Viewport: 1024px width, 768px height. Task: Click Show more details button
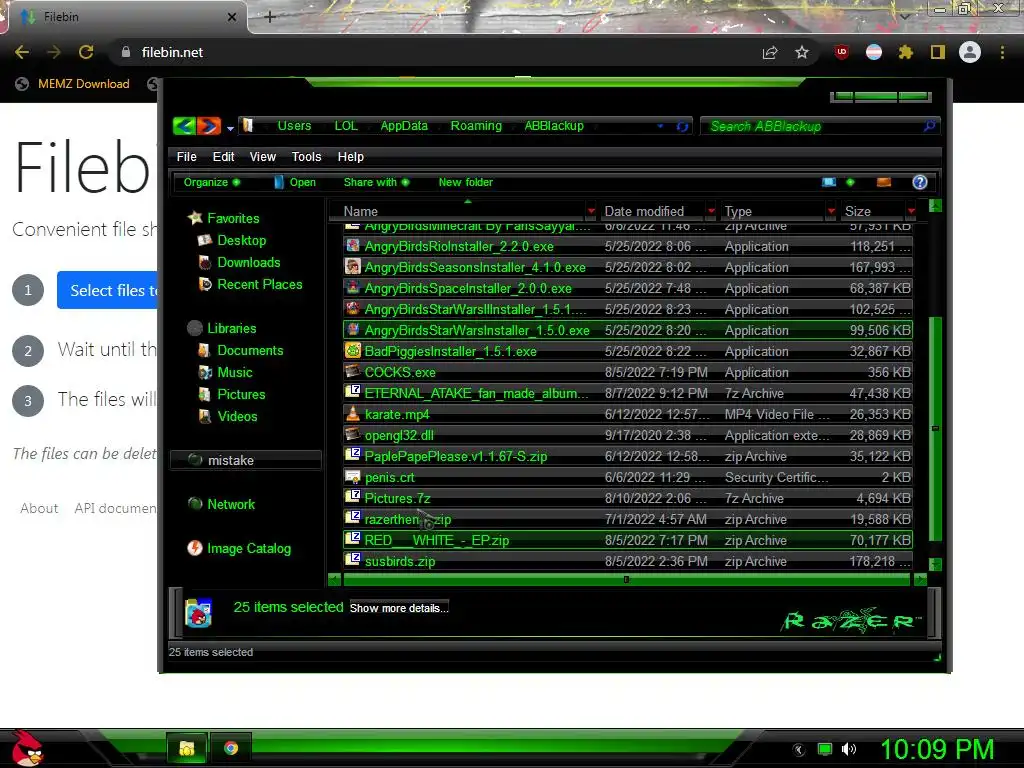[399, 608]
